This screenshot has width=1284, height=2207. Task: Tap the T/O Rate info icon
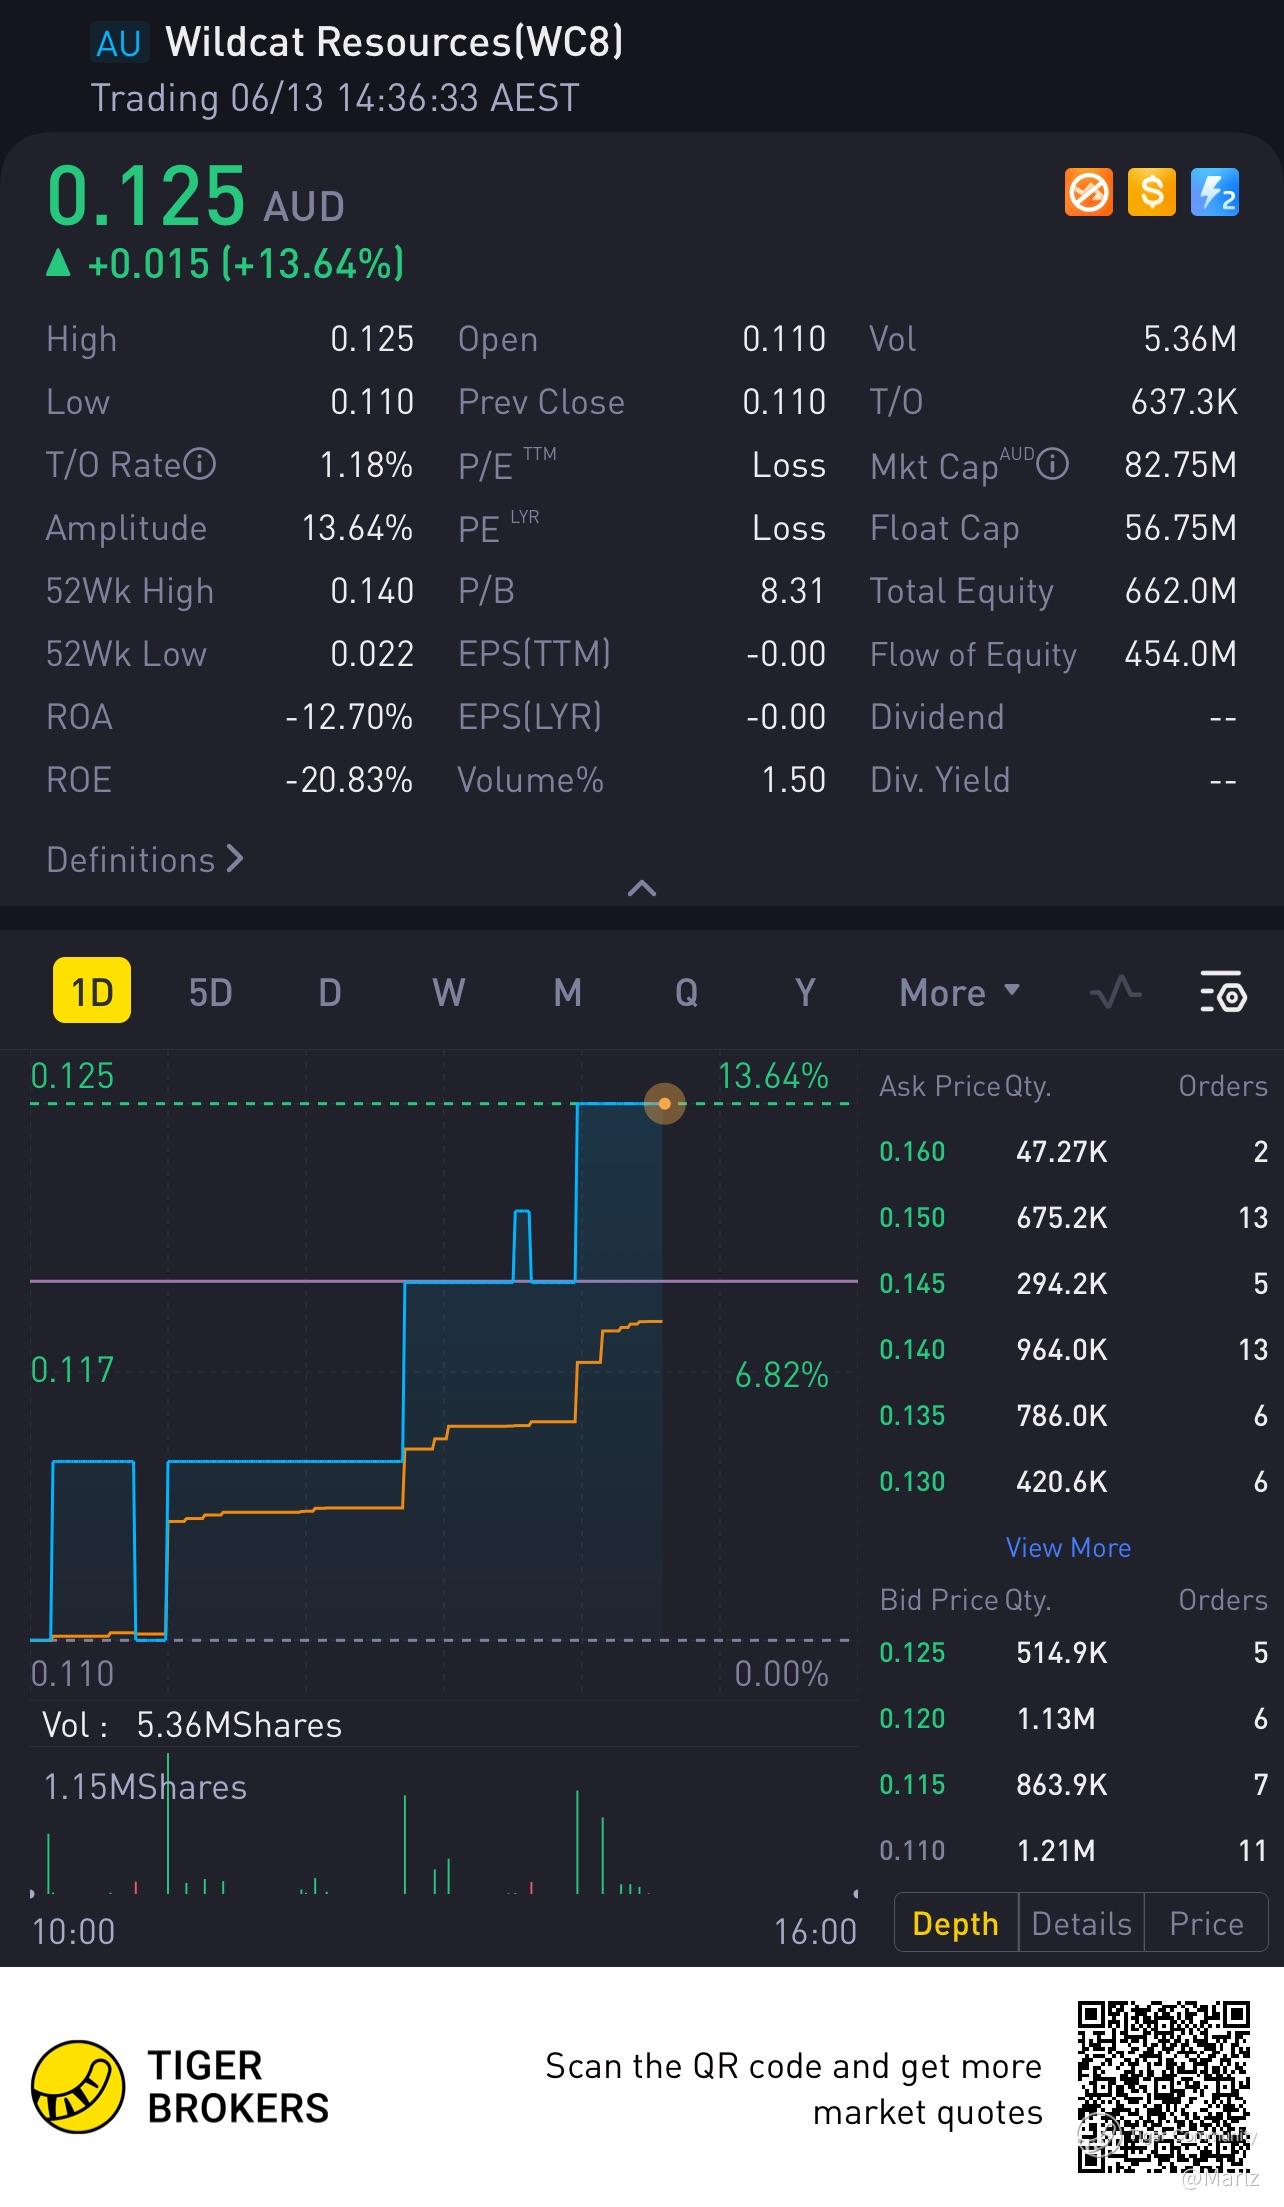(201, 464)
